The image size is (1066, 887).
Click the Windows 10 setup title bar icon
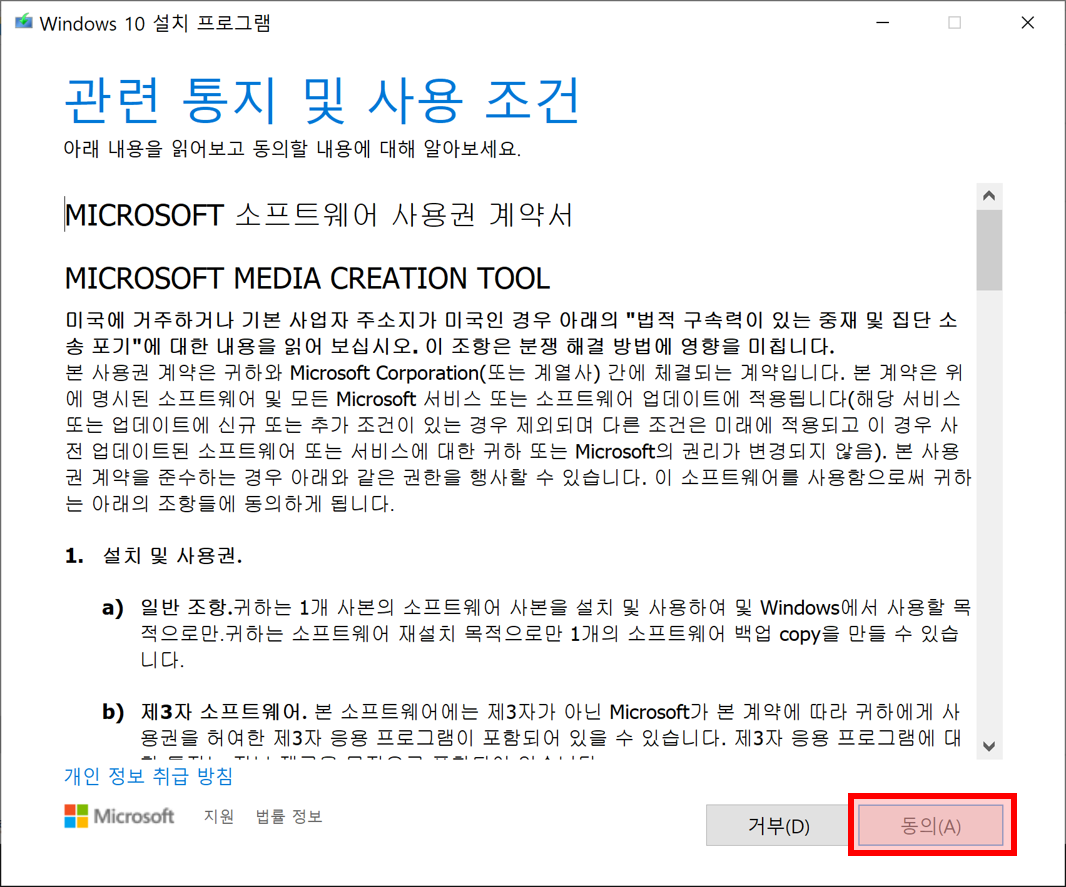click(x=24, y=22)
